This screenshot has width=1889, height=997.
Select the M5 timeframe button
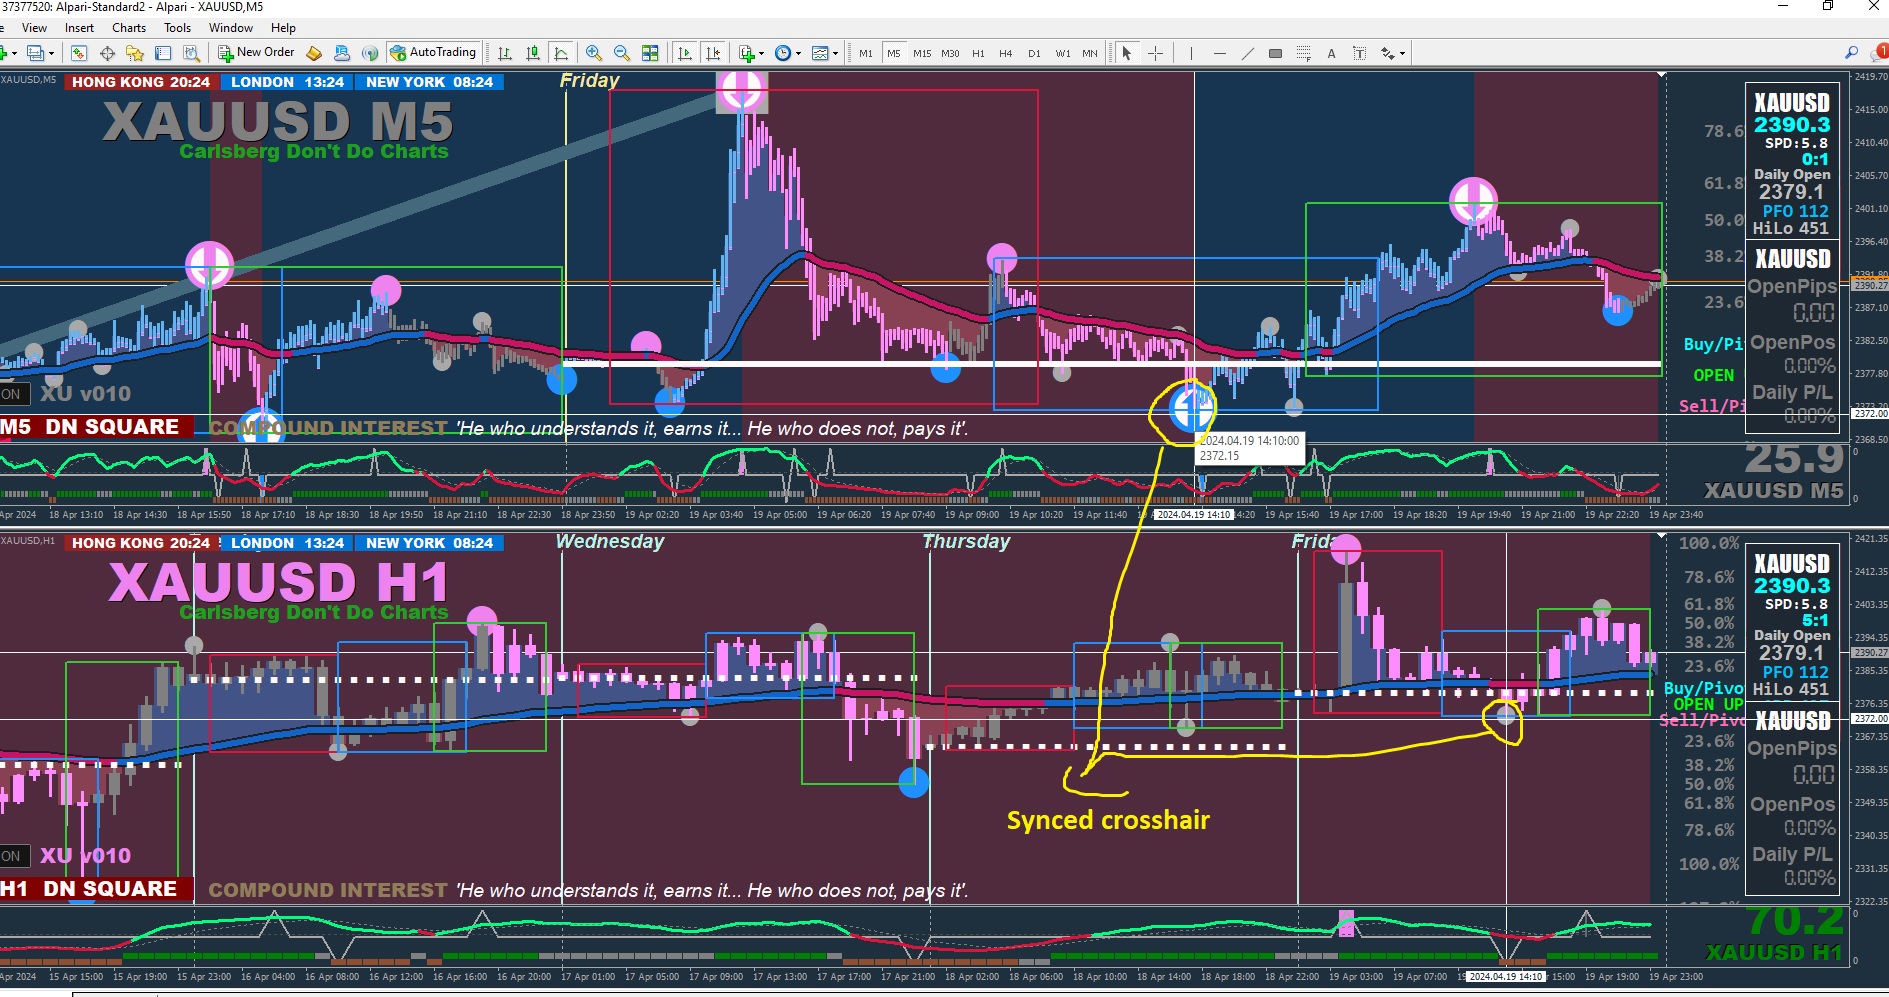coord(894,53)
